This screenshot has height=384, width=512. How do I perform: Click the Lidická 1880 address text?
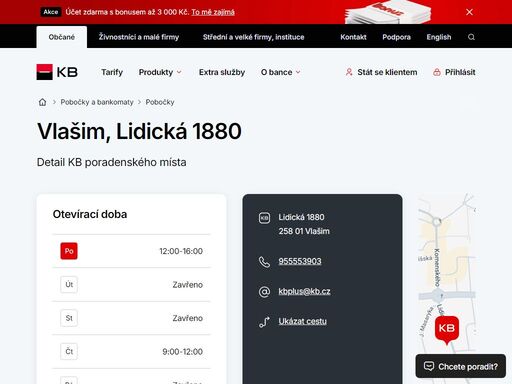point(301,217)
